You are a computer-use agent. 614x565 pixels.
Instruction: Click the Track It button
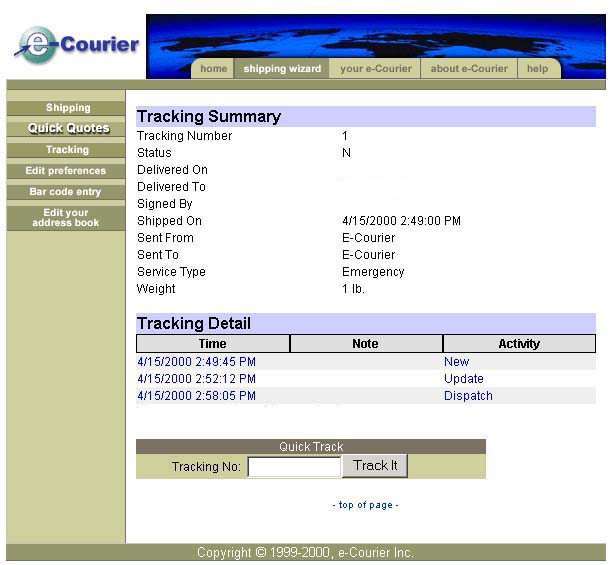pyautogui.click(x=375, y=466)
